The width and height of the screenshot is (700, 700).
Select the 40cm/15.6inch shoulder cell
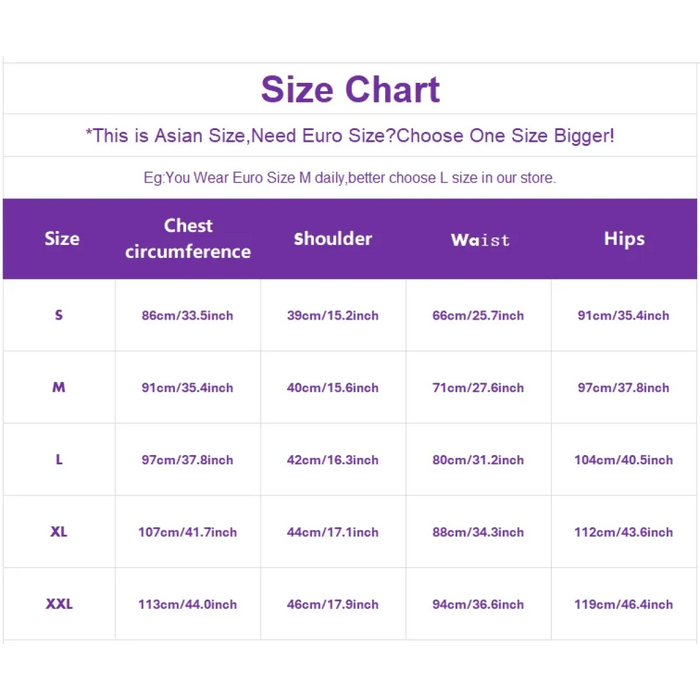pyautogui.click(x=333, y=388)
